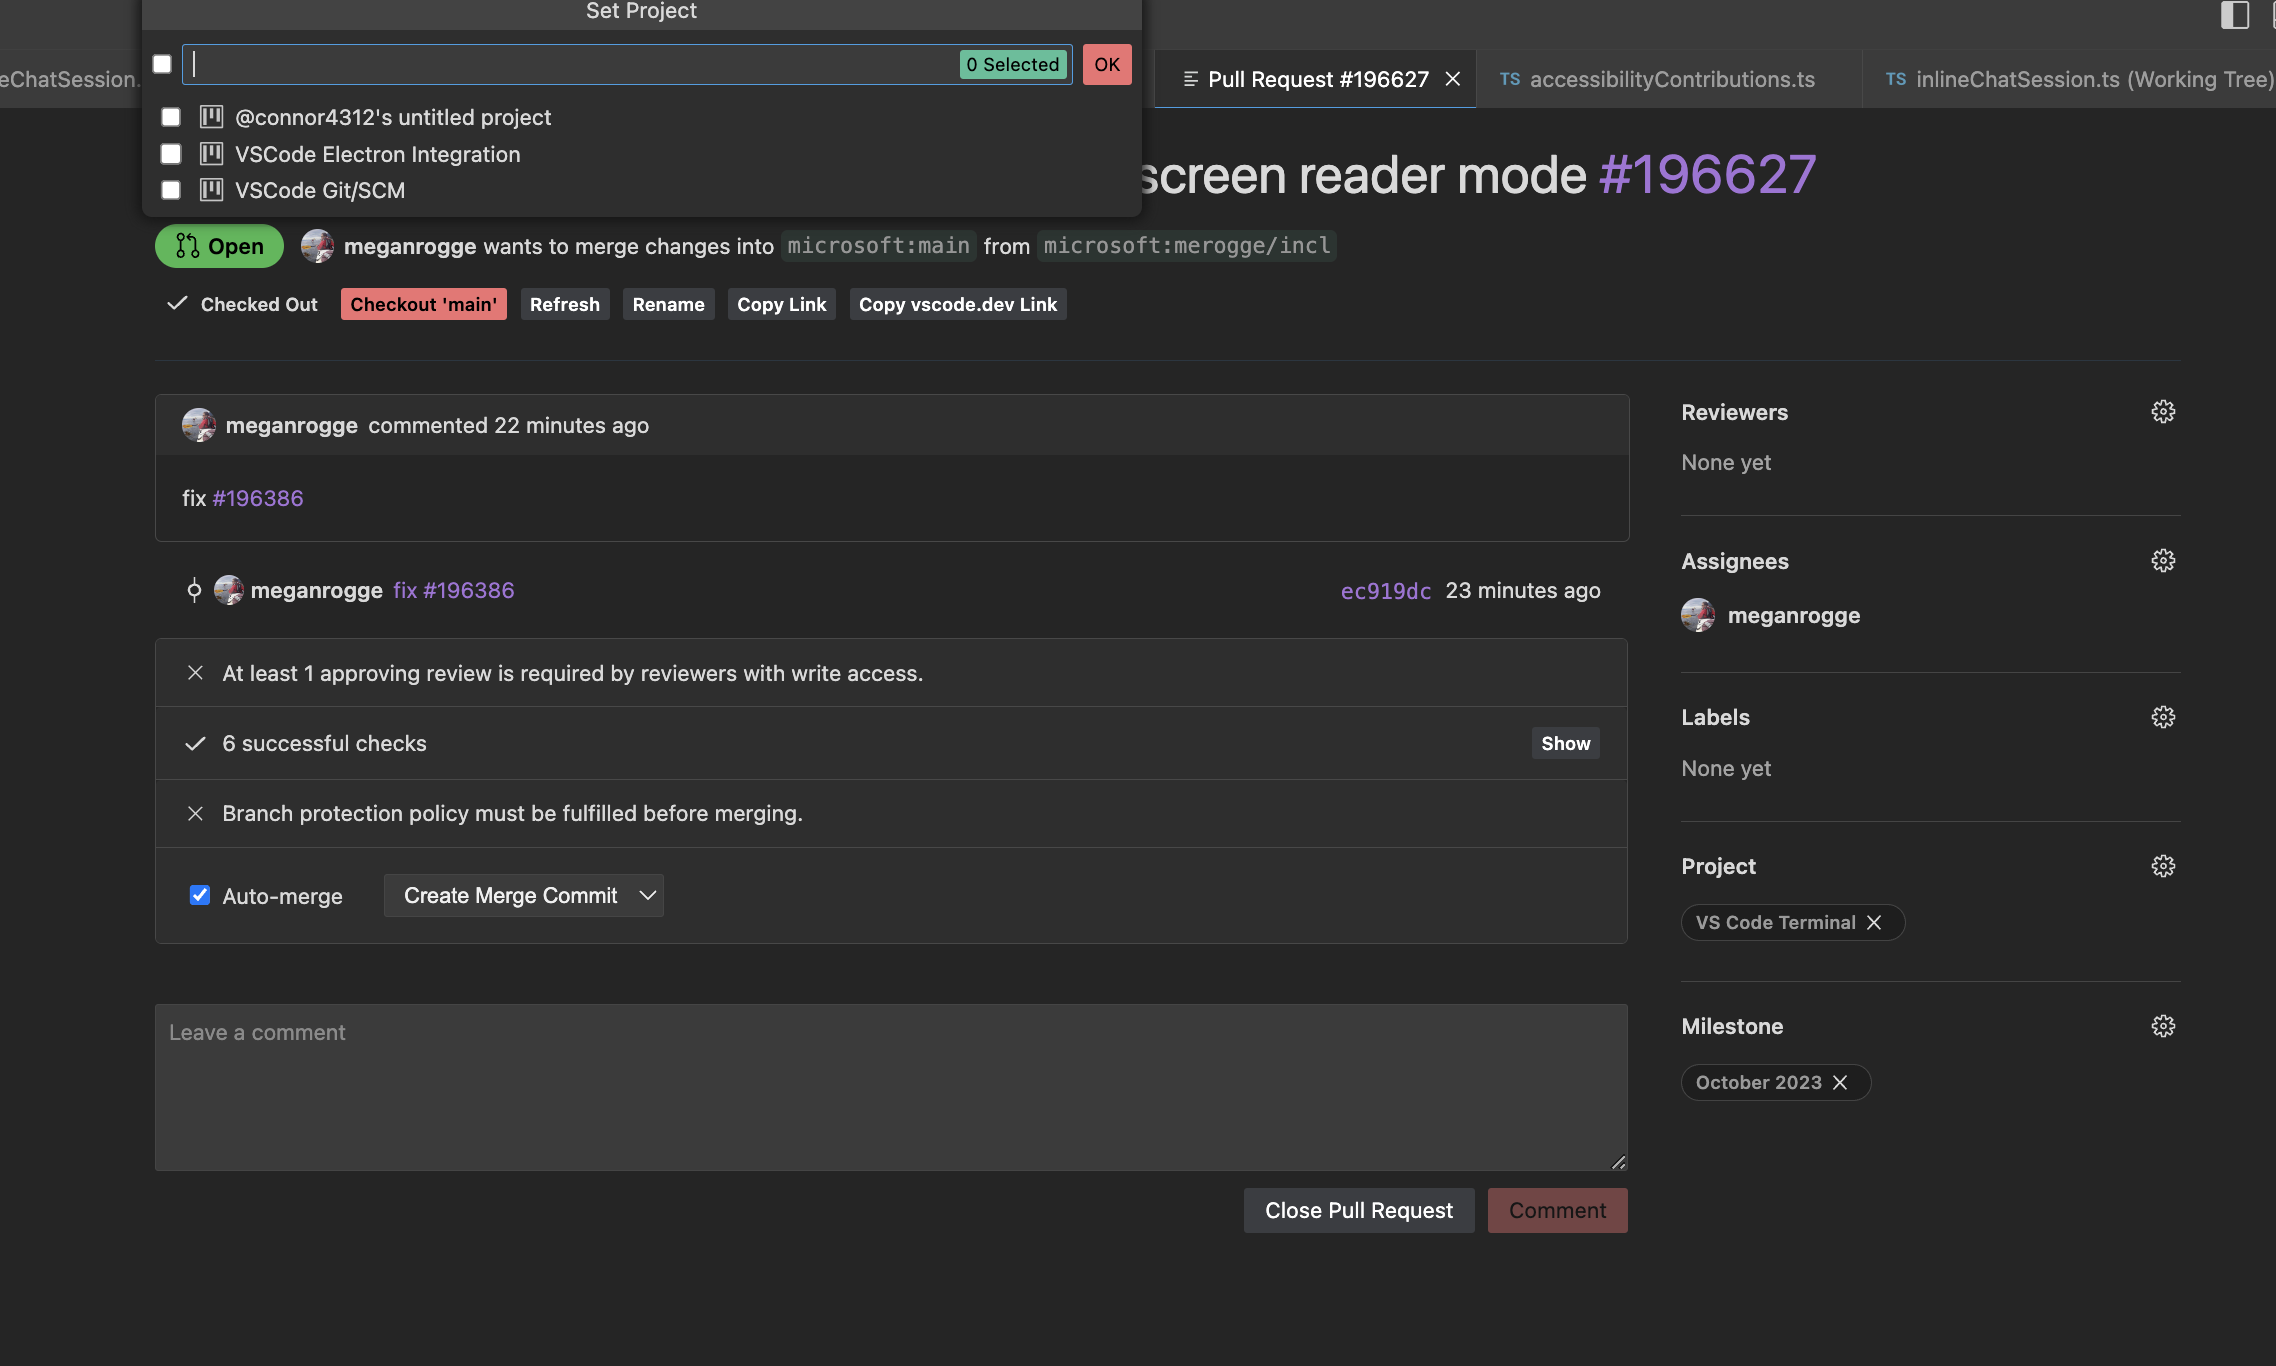Click the project board icon beside VSCode Git/SCM

(x=211, y=190)
